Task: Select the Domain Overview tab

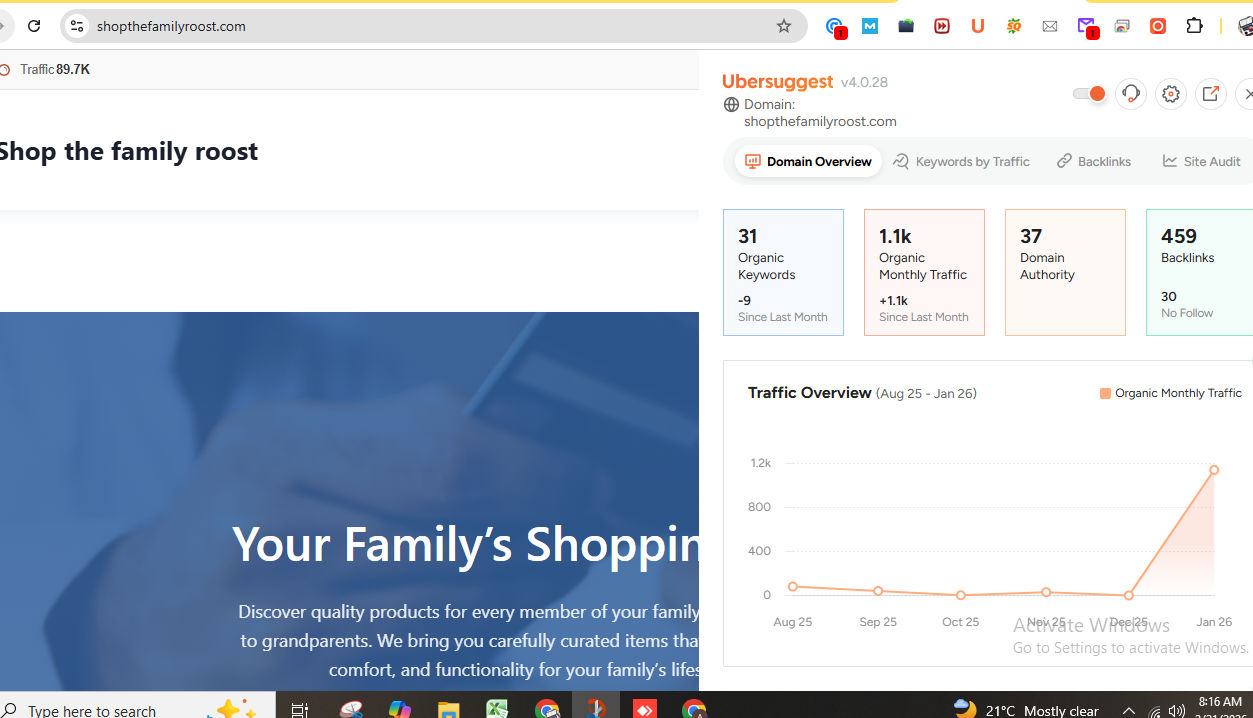Action: [x=808, y=161]
